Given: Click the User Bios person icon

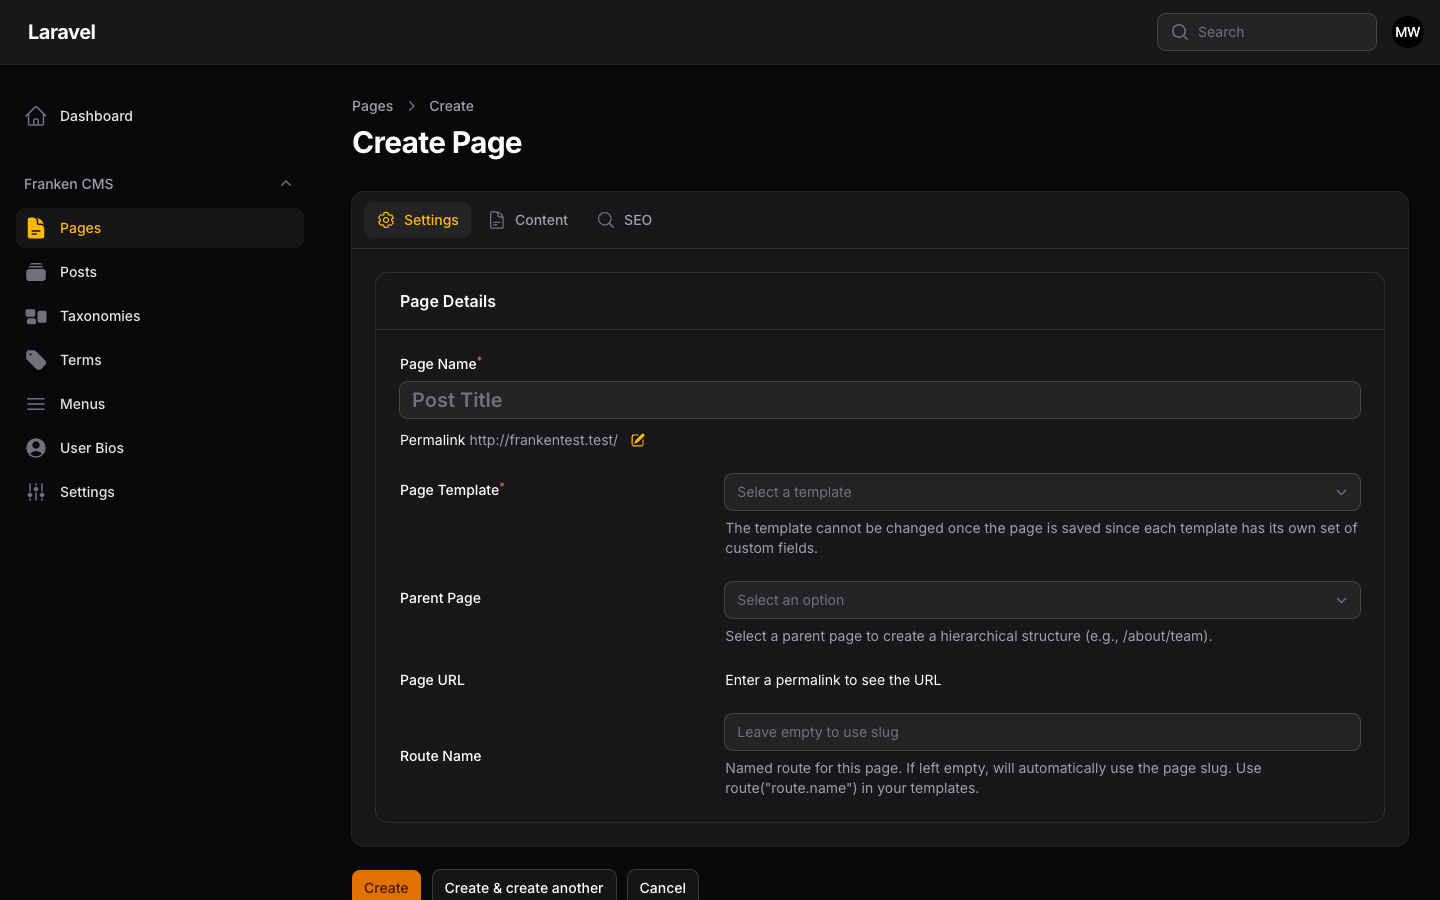Looking at the screenshot, I should [x=36, y=448].
